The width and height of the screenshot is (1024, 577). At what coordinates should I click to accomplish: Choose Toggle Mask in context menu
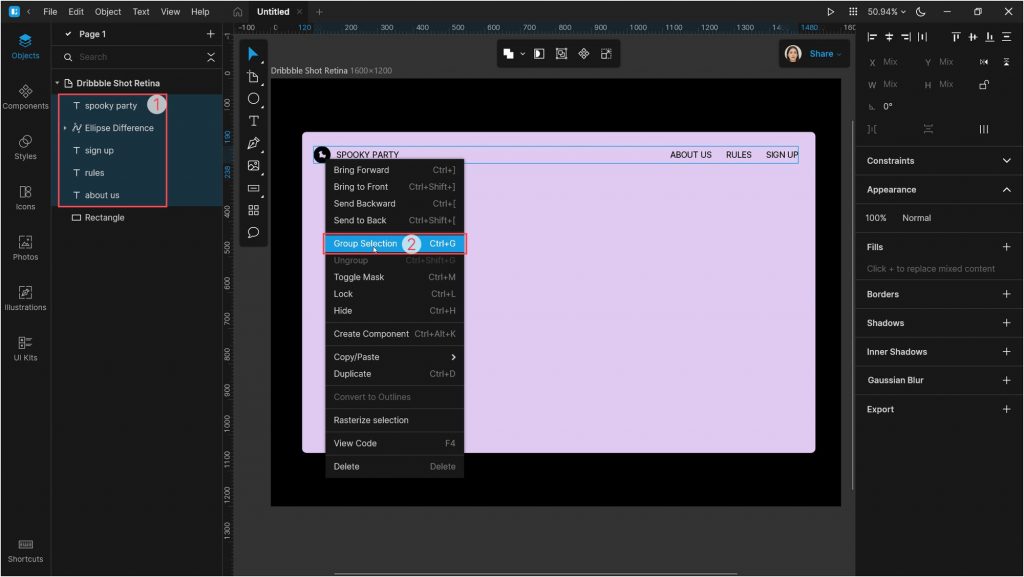394,277
